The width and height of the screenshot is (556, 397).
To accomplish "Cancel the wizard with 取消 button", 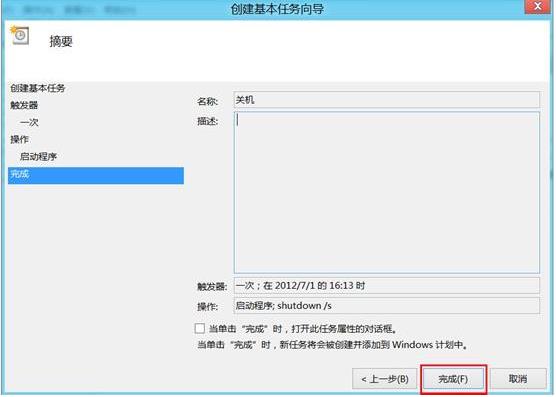I will pyautogui.click(x=518, y=379).
